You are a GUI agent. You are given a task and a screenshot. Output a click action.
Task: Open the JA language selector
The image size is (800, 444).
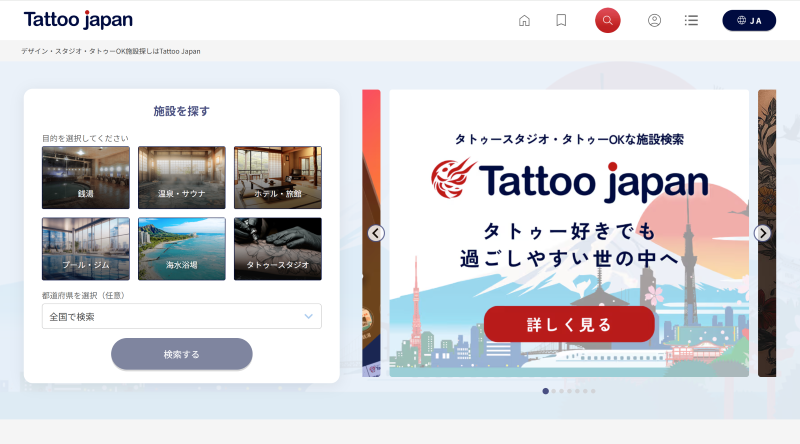(748, 20)
